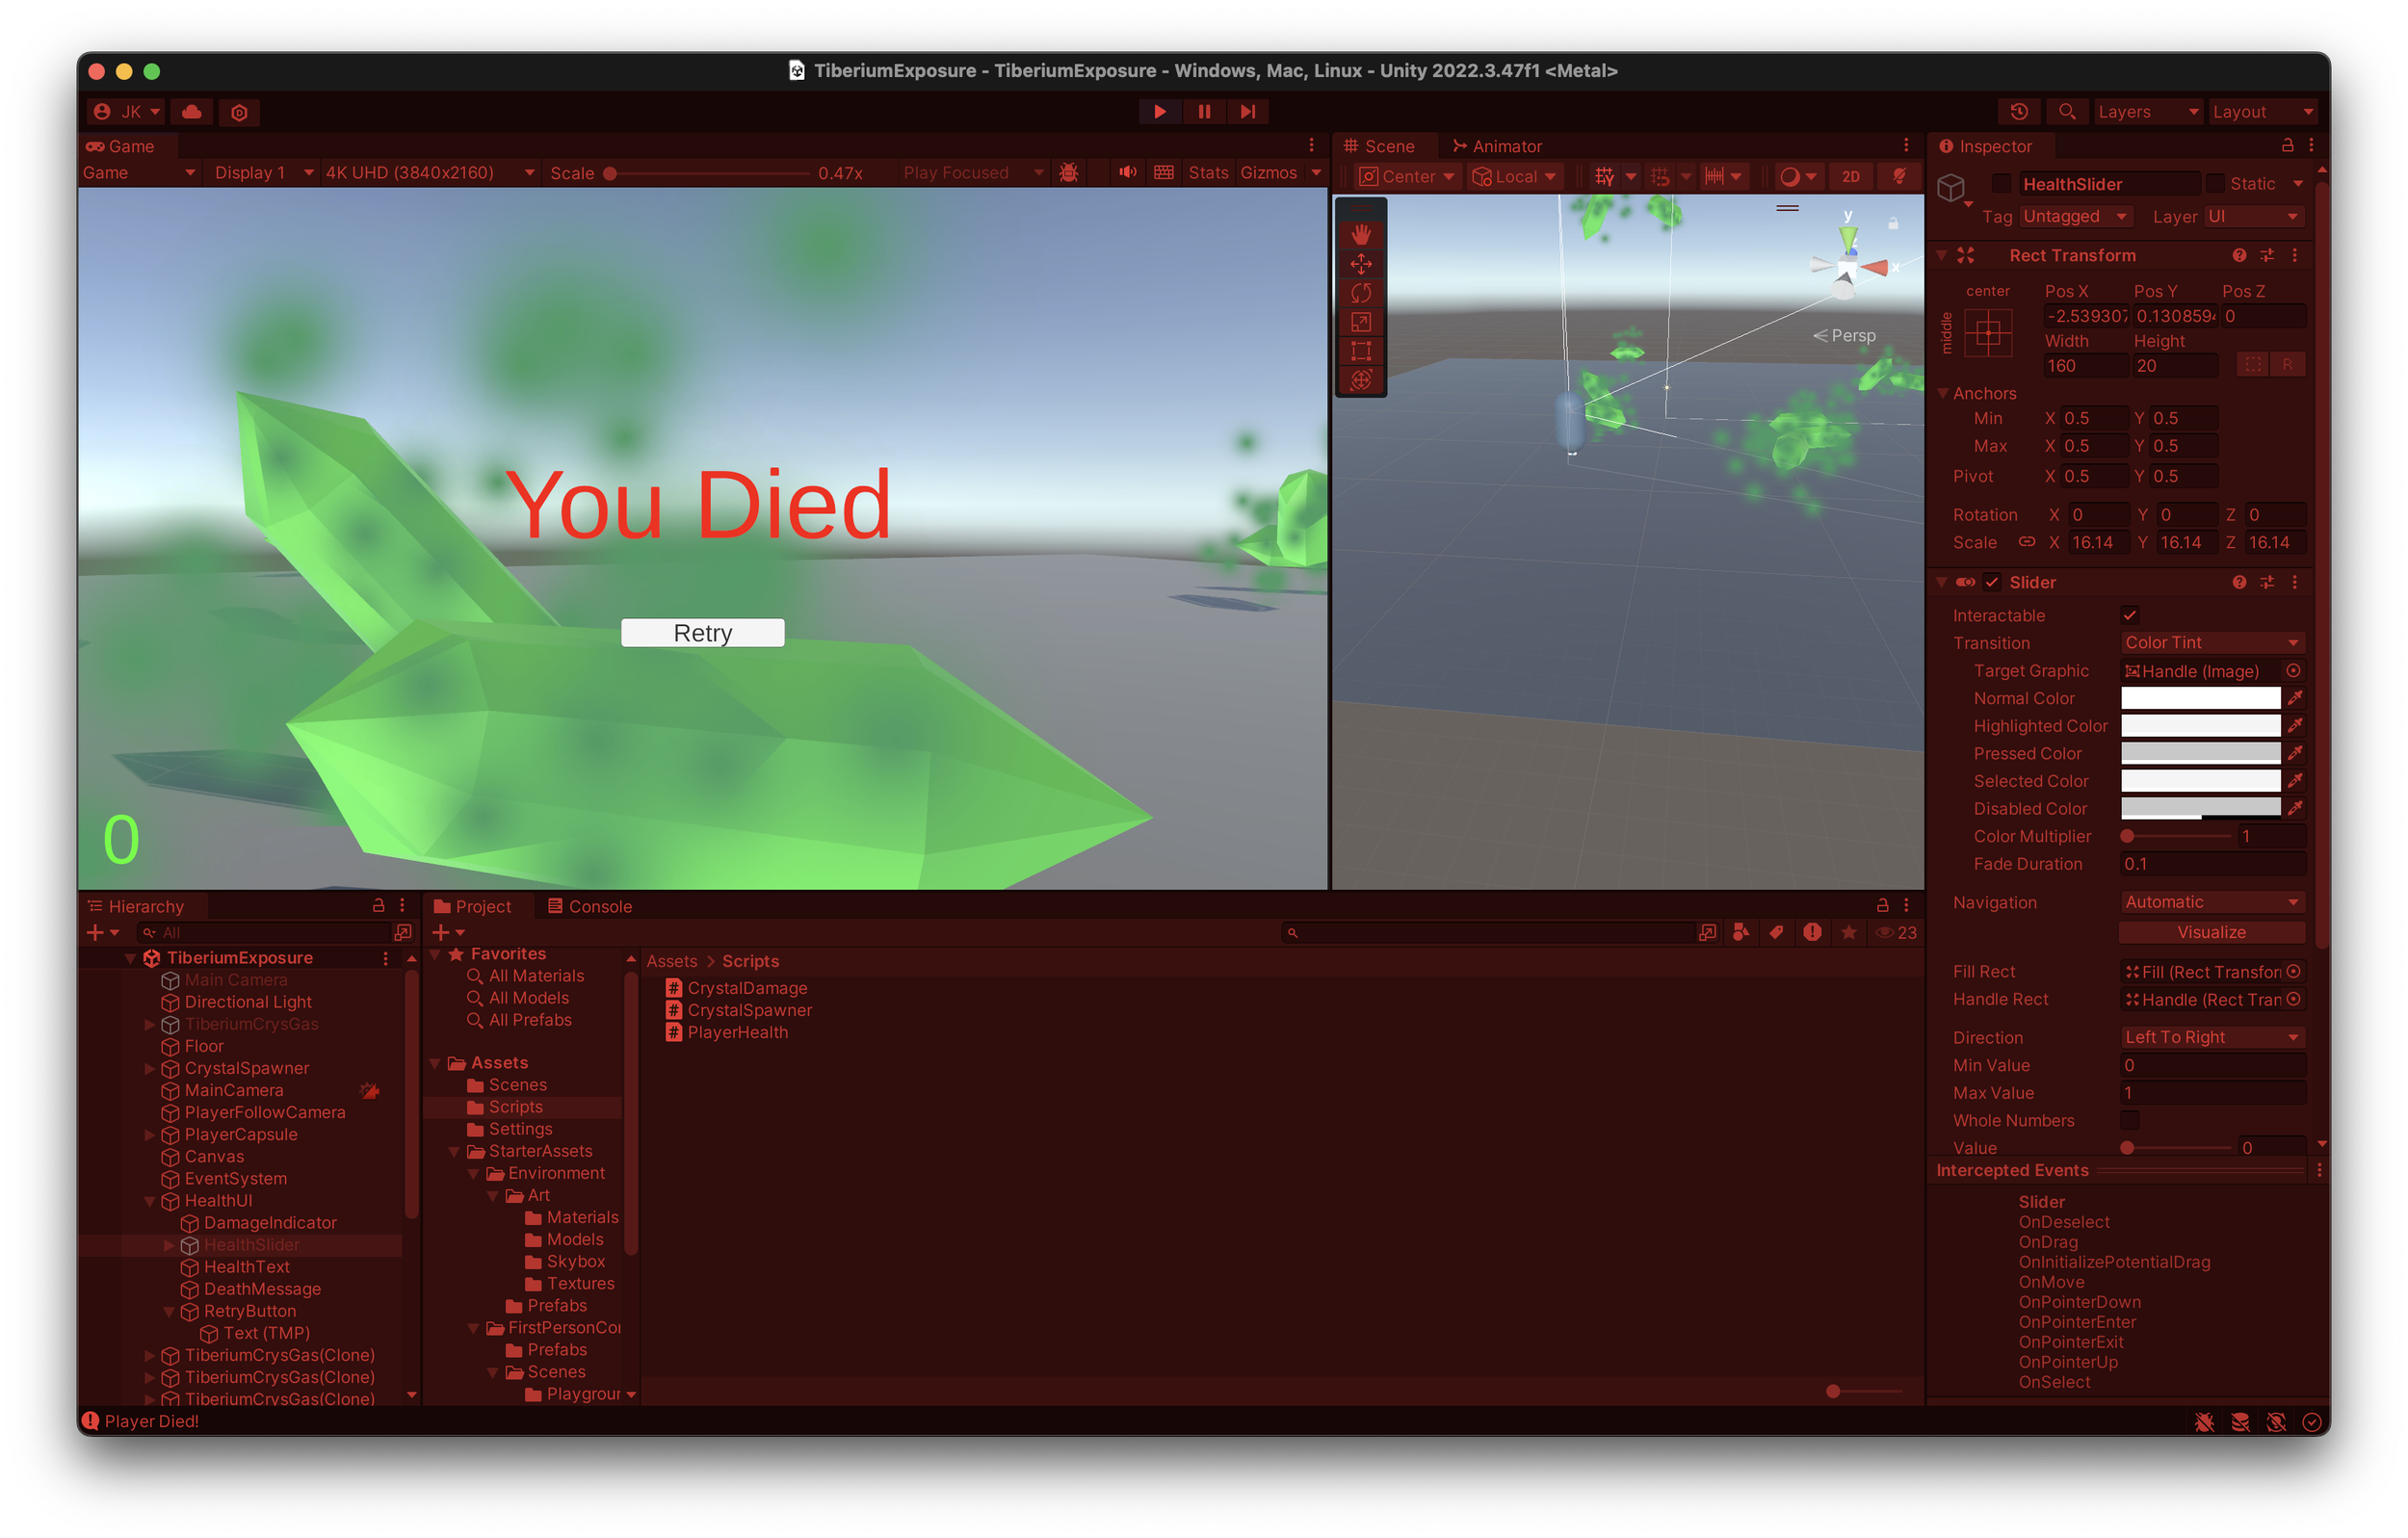Click Undo History icon in toolbar
The height and width of the screenshot is (1538, 2408).
[x=2019, y=112]
